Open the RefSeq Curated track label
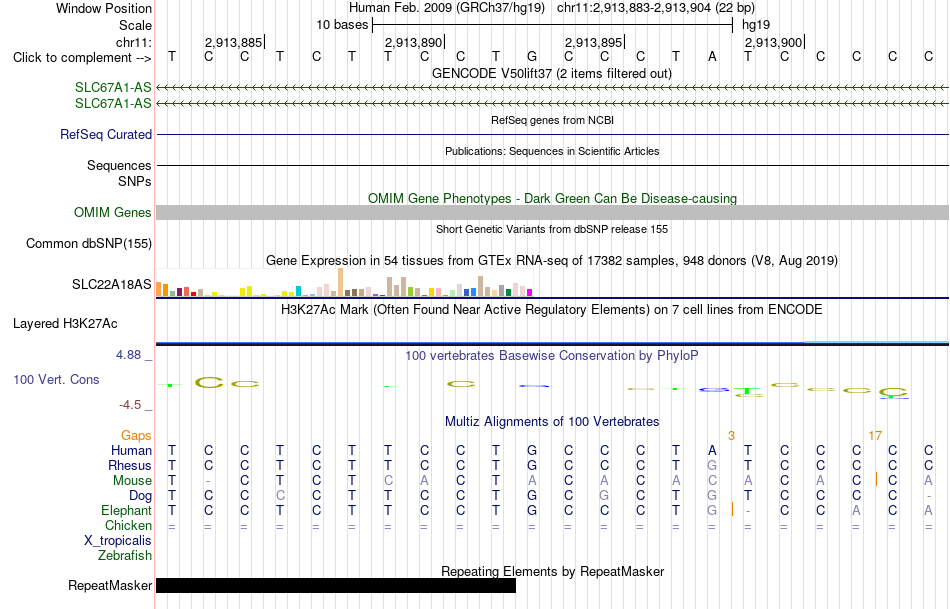 click(x=106, y=135)
